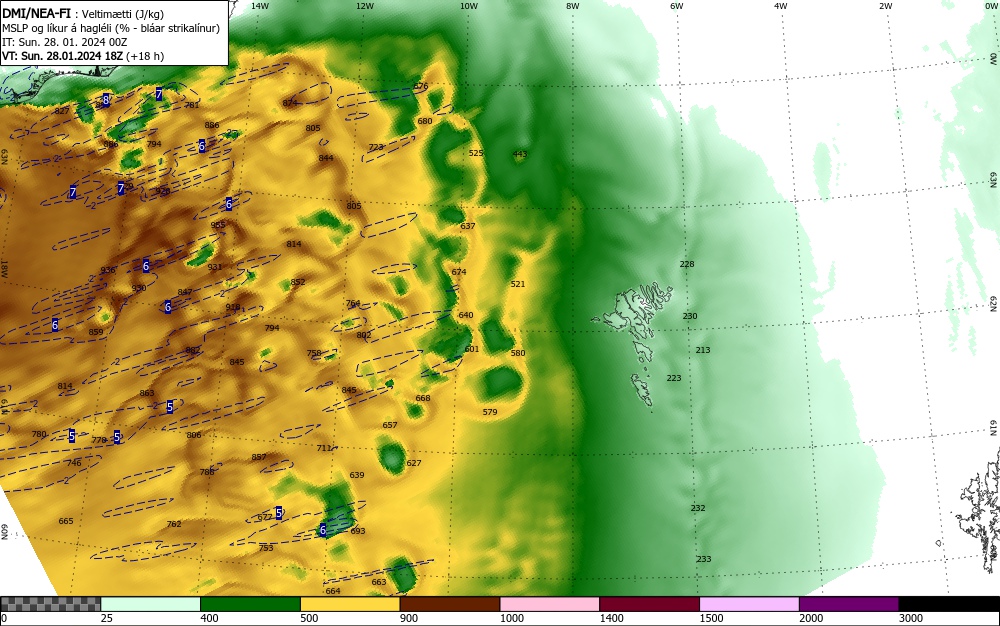This screenshot has width=1000, height=626.
Task: Click the map value '525'
Action: click(476, 153)
